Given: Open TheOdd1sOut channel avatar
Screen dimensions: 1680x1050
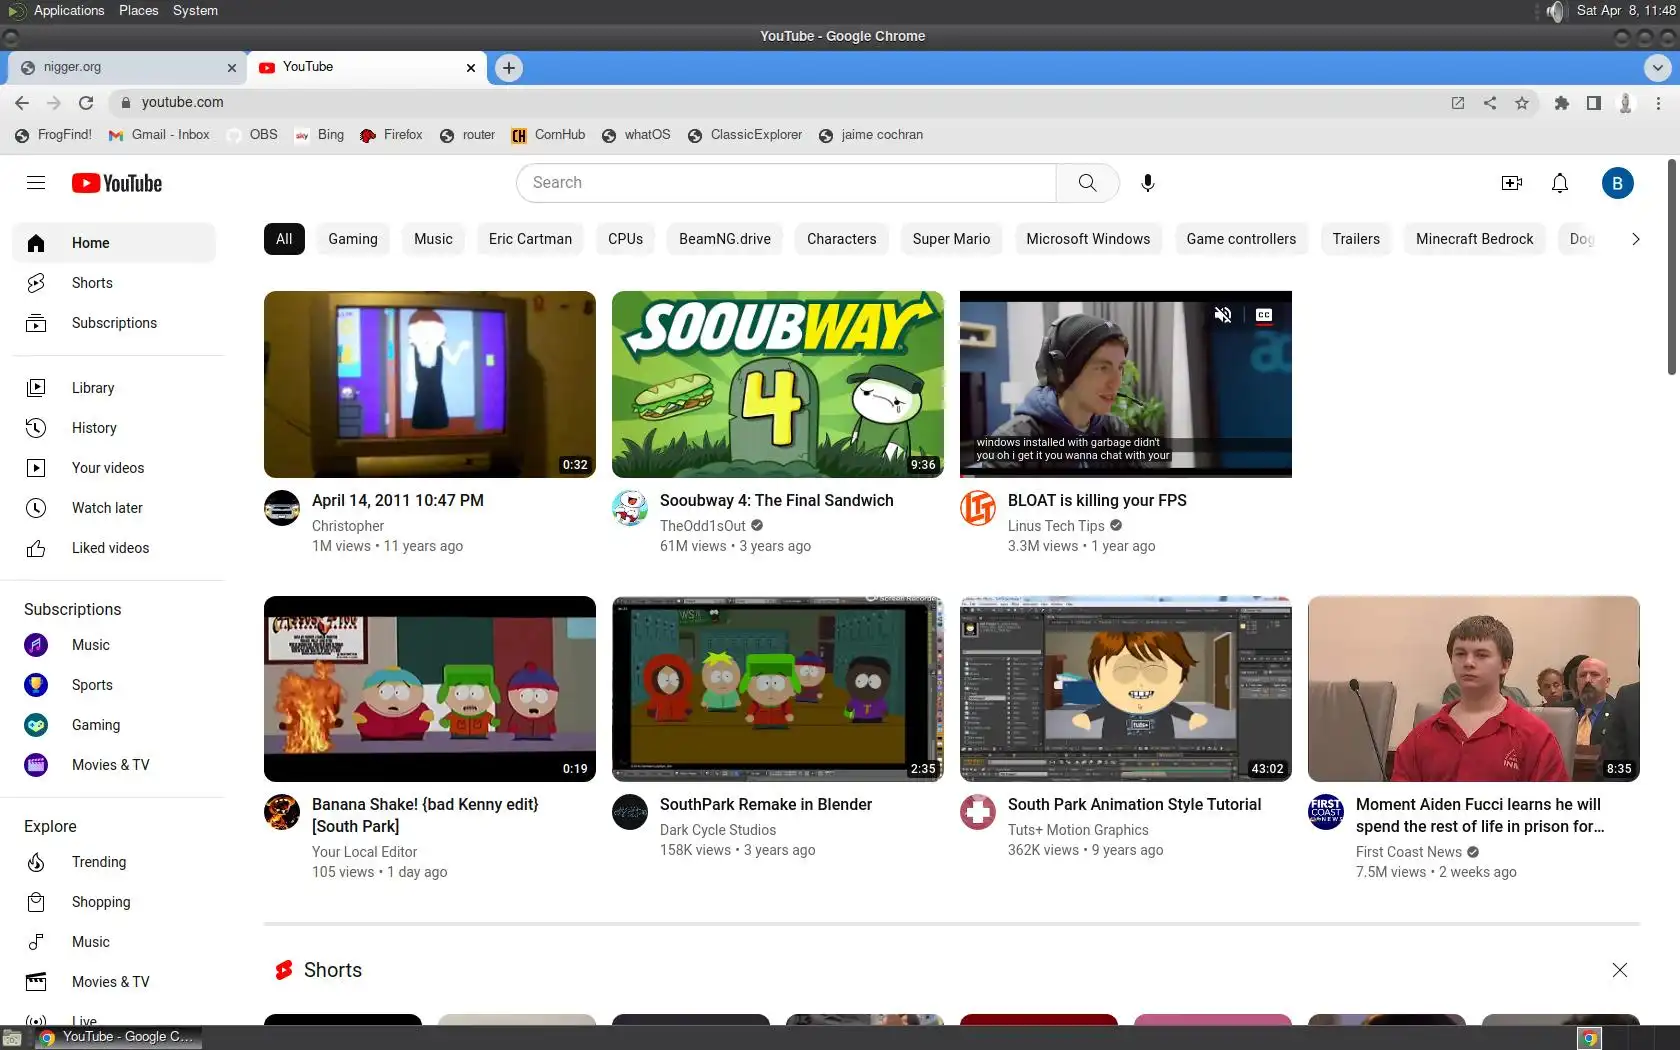Looking at the screenshot, I should [x=630, y=508].
